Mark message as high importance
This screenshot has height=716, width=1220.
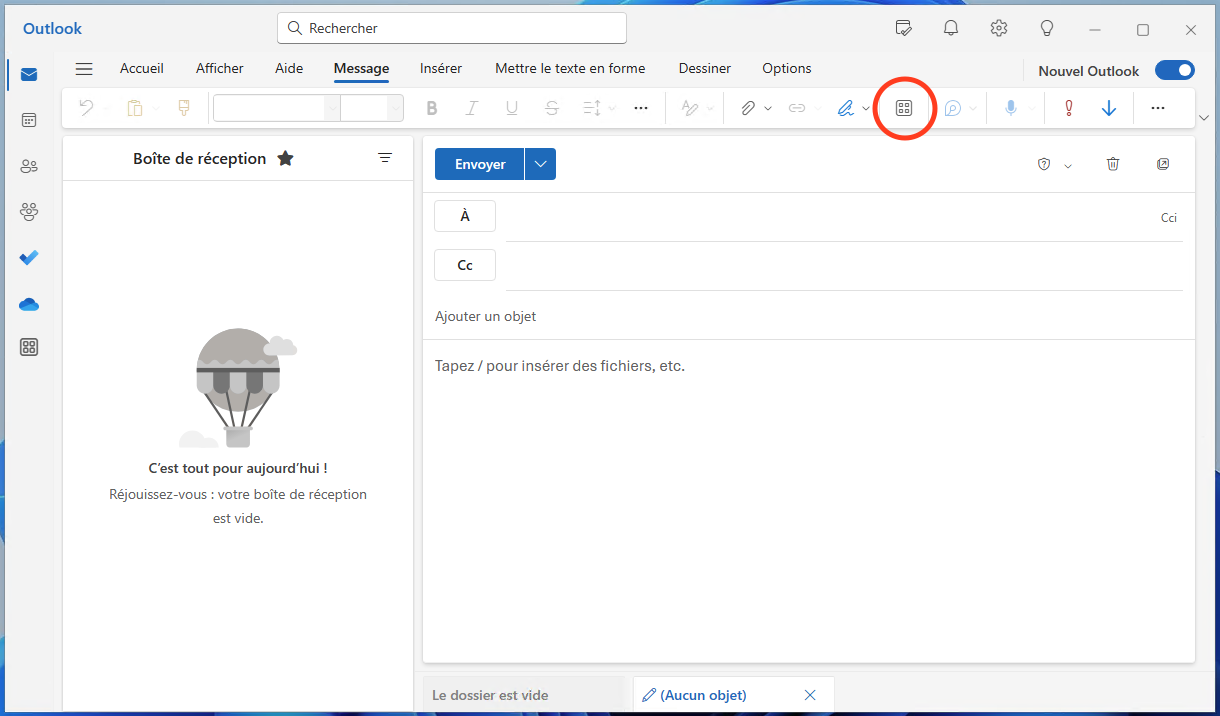[1068, 108]
